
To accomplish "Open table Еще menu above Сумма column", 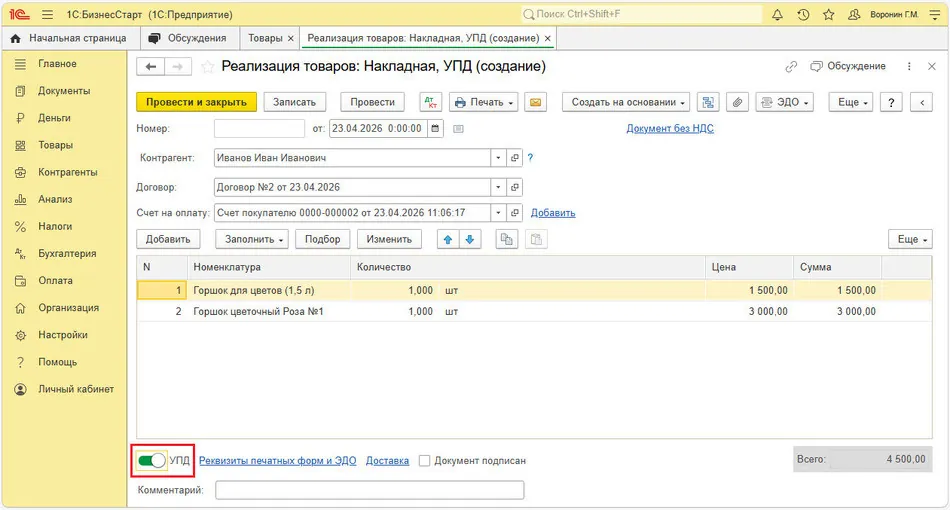I will click(x=911, y=239).
